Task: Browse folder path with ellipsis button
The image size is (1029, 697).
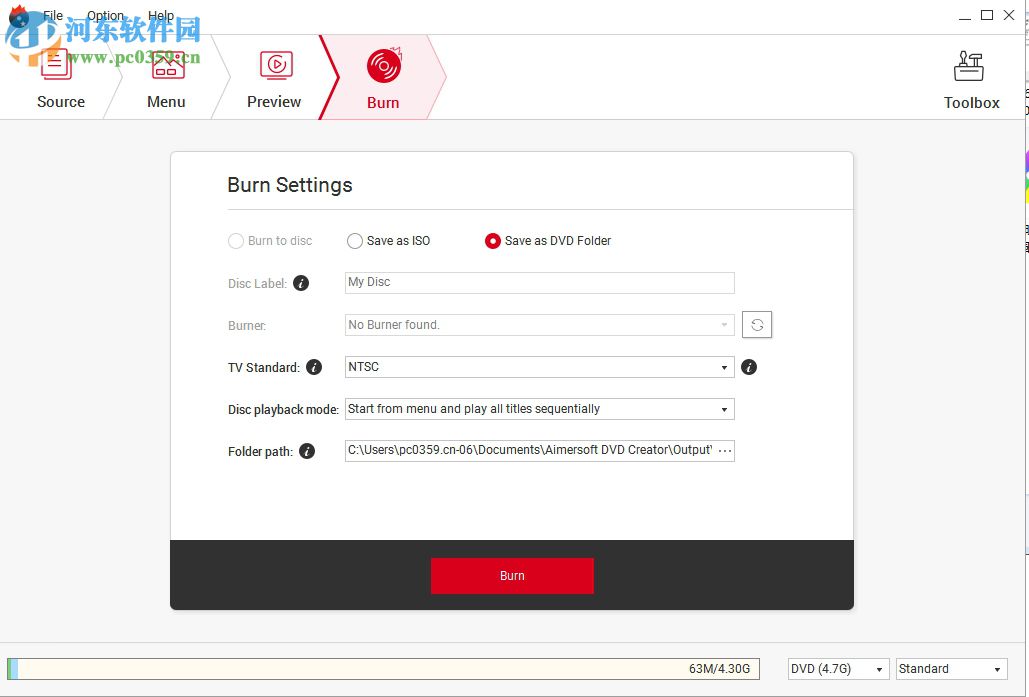Action: [x=724, y=451]
